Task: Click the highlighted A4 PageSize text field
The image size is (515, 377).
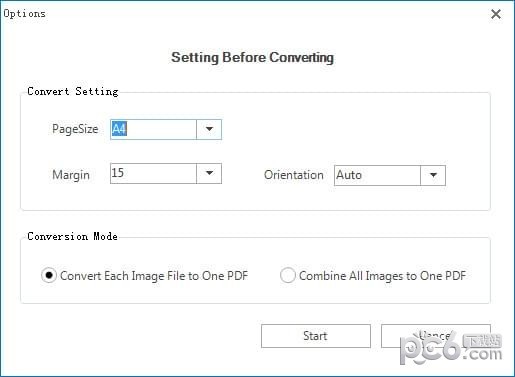Action: pos(153,129)
